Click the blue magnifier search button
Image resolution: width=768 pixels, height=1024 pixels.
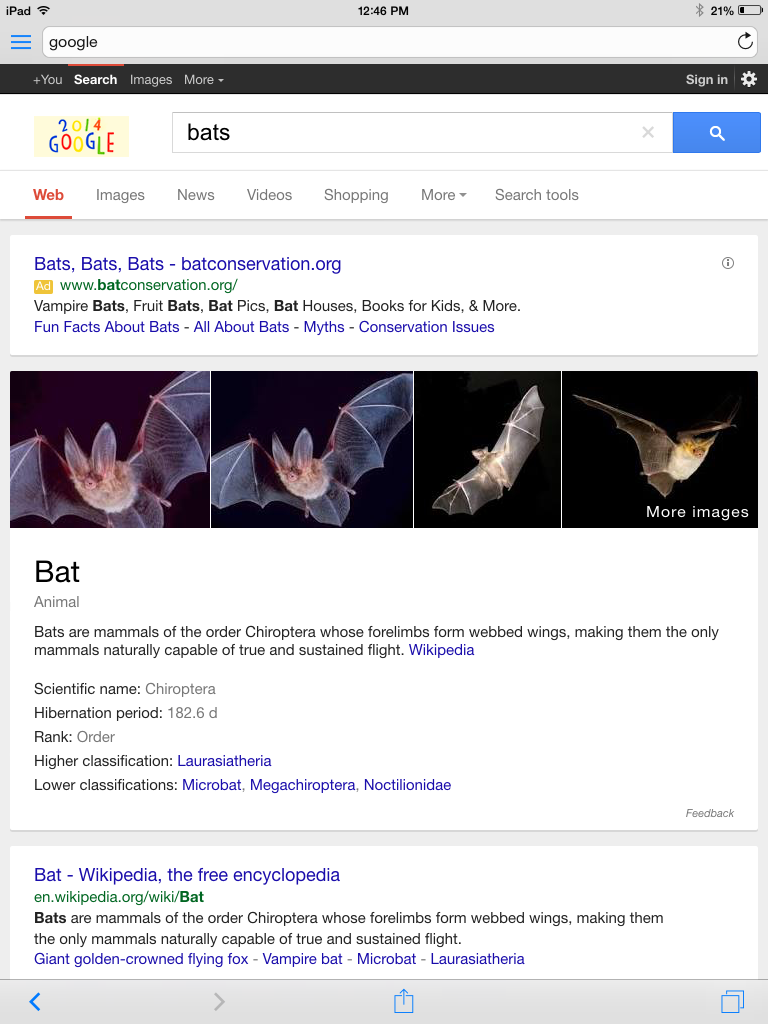click(x=716, y=133)
